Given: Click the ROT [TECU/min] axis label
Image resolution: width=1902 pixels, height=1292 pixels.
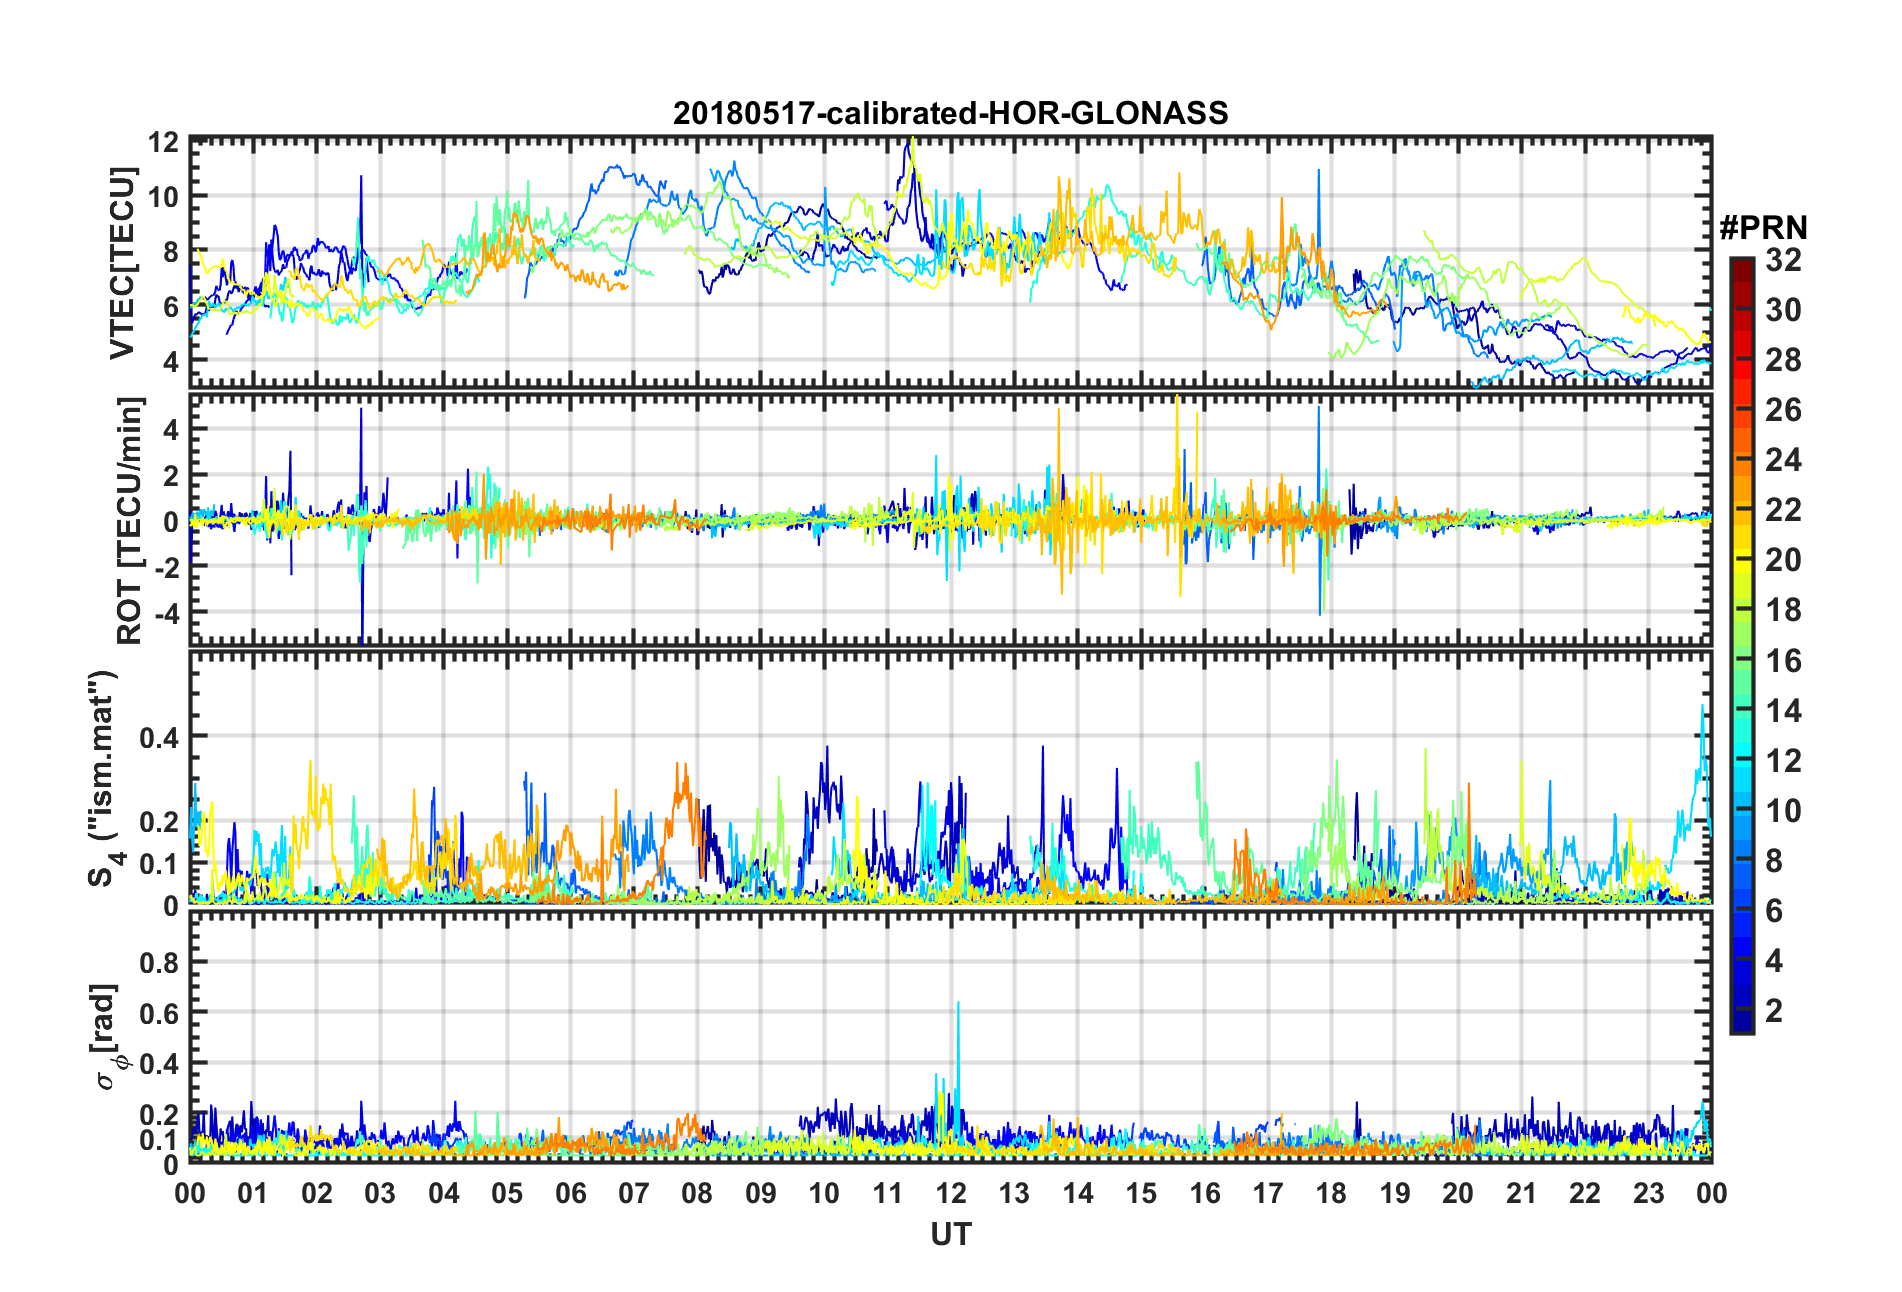Looking at the screenshot, I should tap(129, 520).
